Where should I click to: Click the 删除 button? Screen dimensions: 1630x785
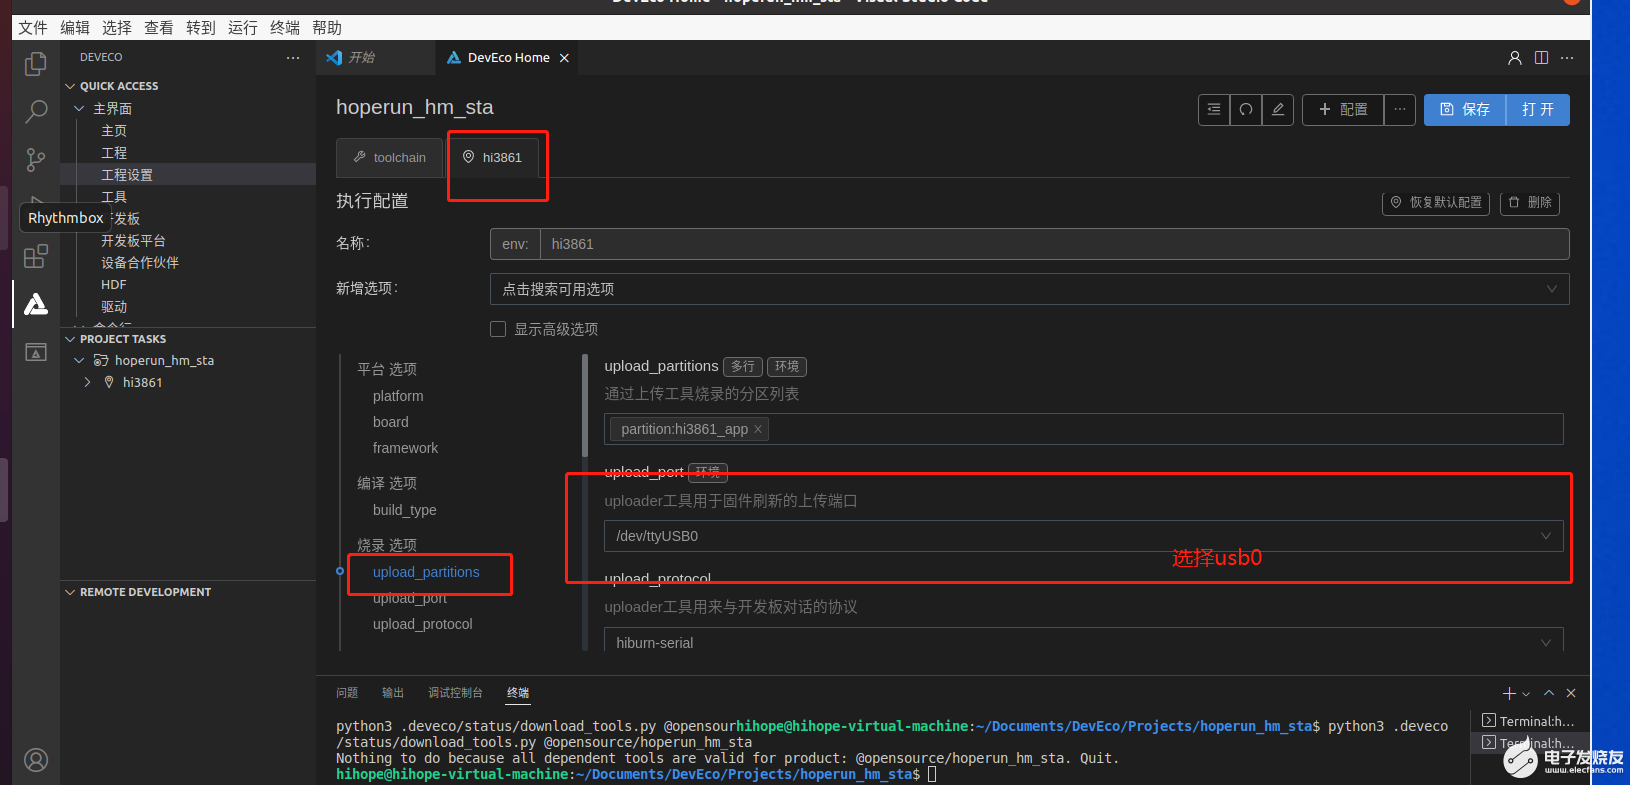click(x=1530, y=203)
